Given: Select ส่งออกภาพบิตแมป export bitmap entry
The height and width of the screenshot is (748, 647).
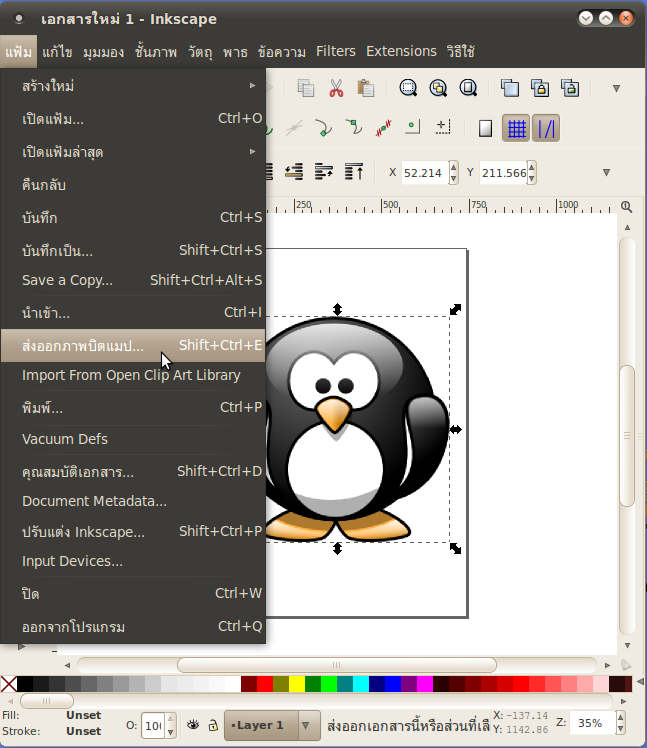Looking at the screenshot, I should [x=133, y=345].
